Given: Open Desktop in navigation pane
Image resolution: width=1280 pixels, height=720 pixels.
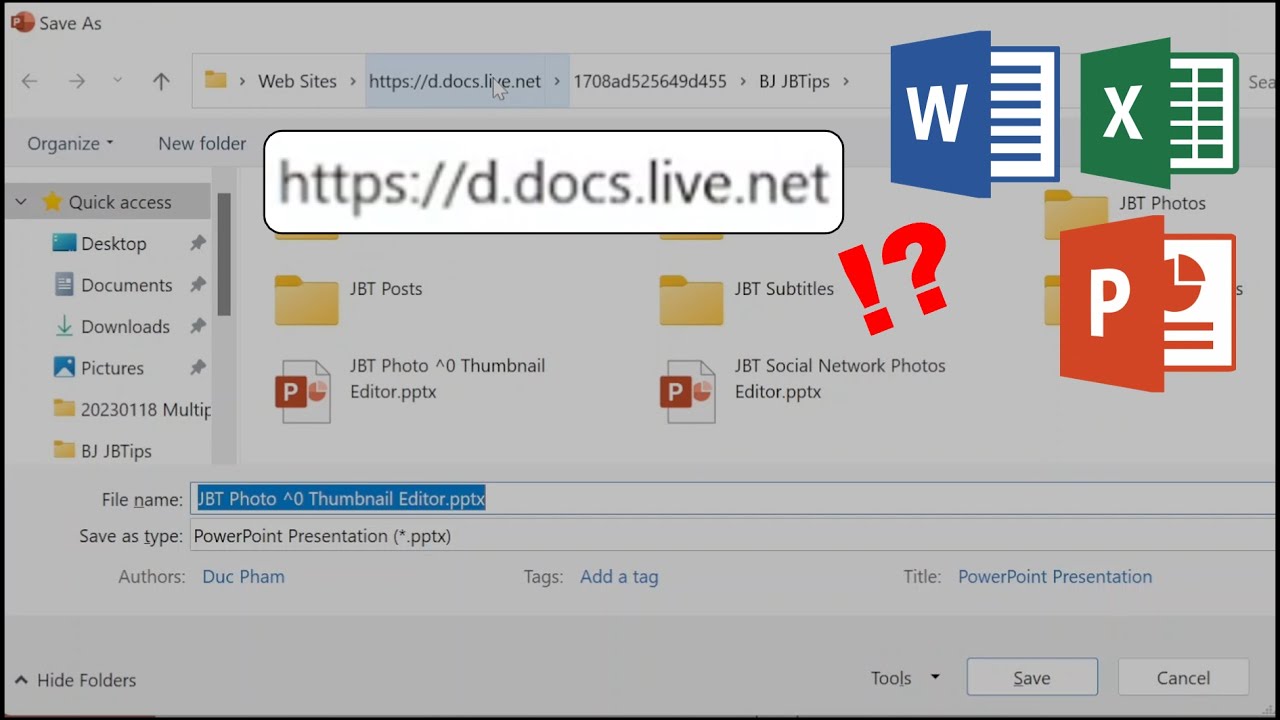Looking at the screenshot, I should pyautogui.click(x=114, y=244).
